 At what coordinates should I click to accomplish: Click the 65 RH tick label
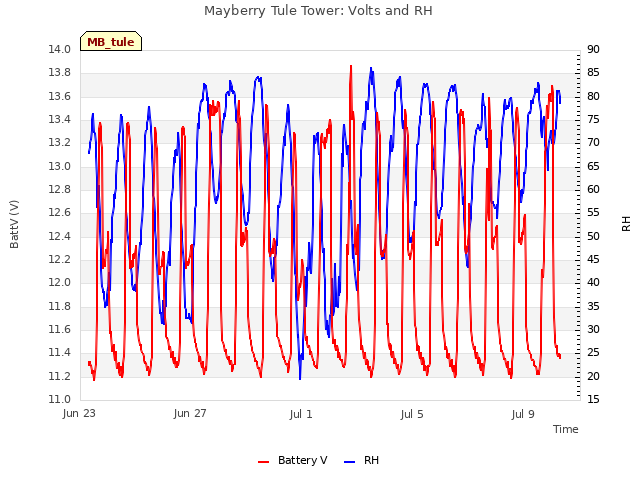pos(593,166)
